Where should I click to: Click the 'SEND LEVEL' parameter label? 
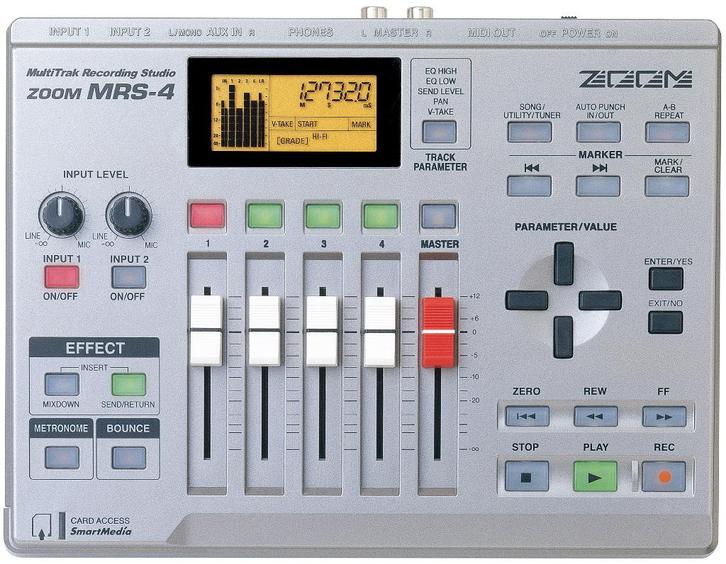coord(440,91)
